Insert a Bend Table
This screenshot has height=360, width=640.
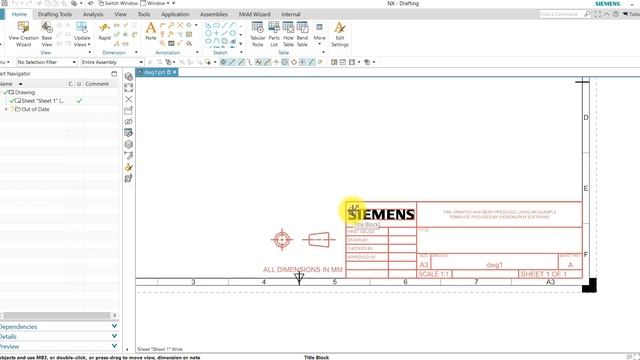tap(302, 34)
